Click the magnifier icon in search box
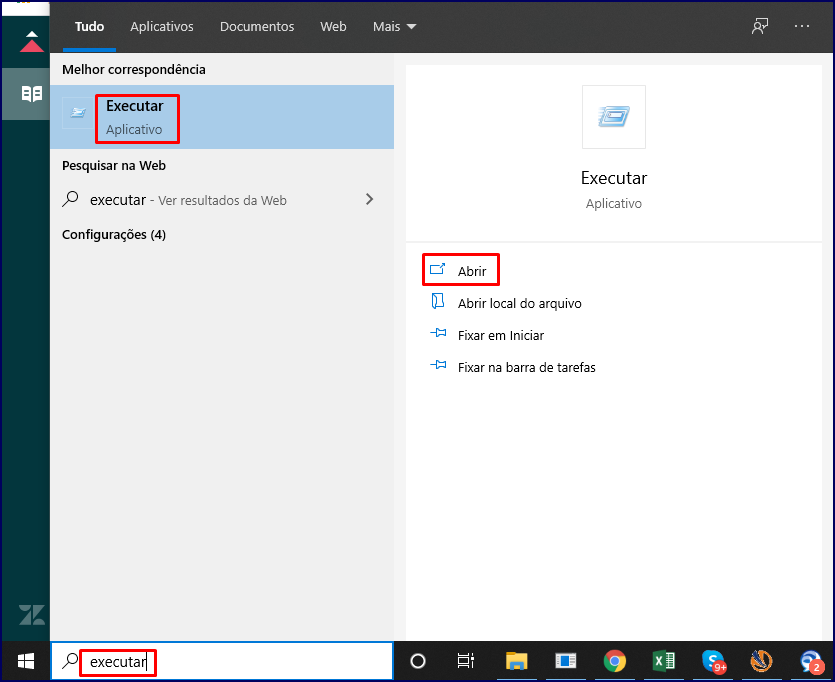 point(70,661)
